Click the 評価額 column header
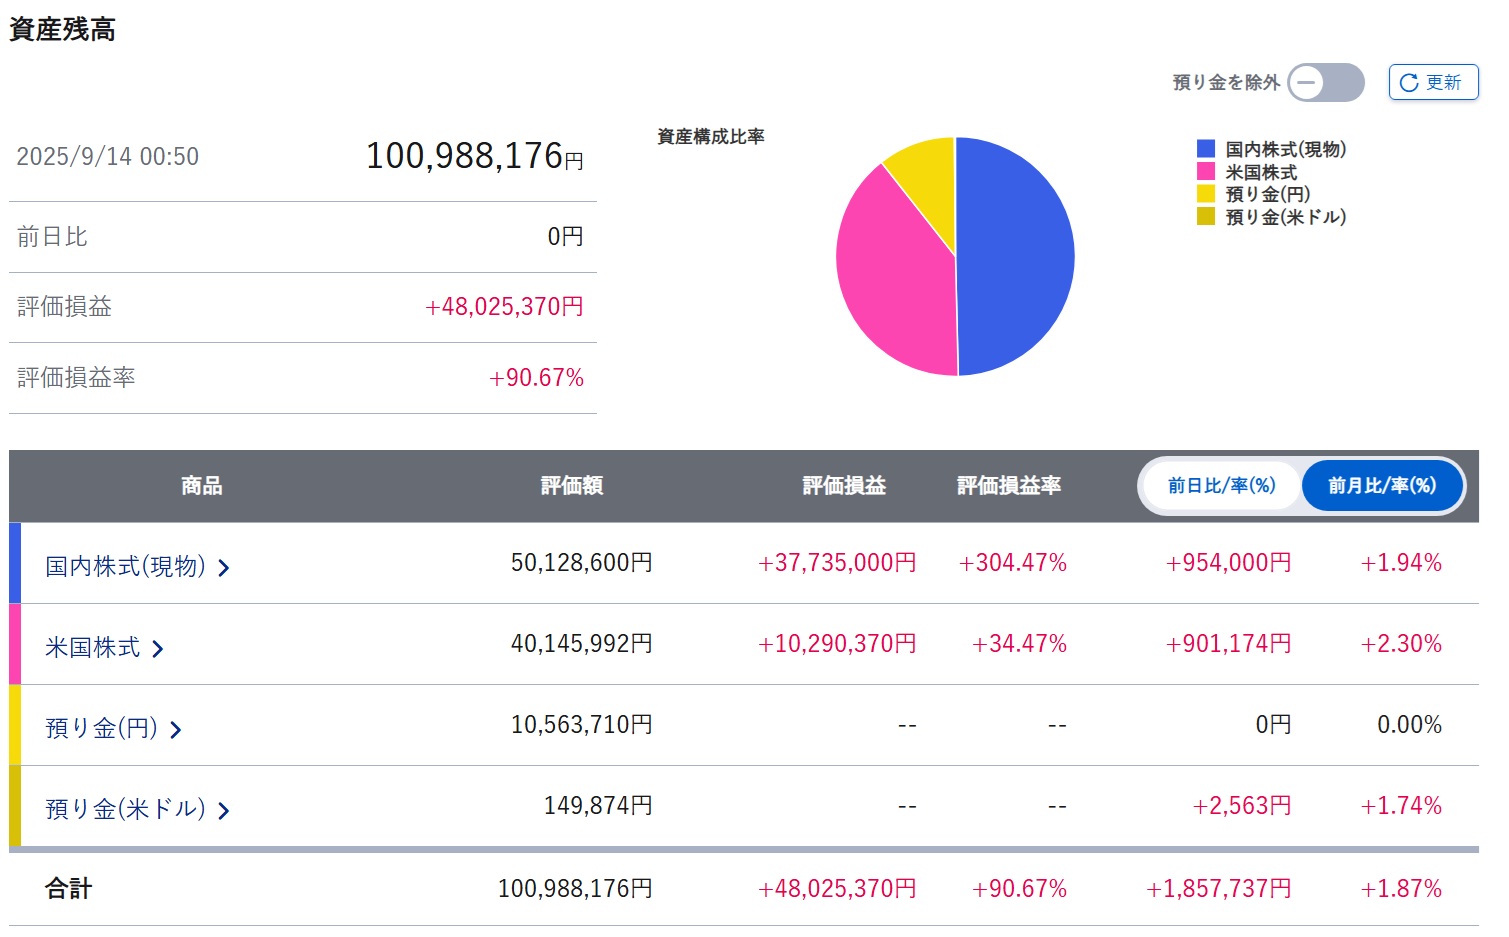 coord(572,486)
